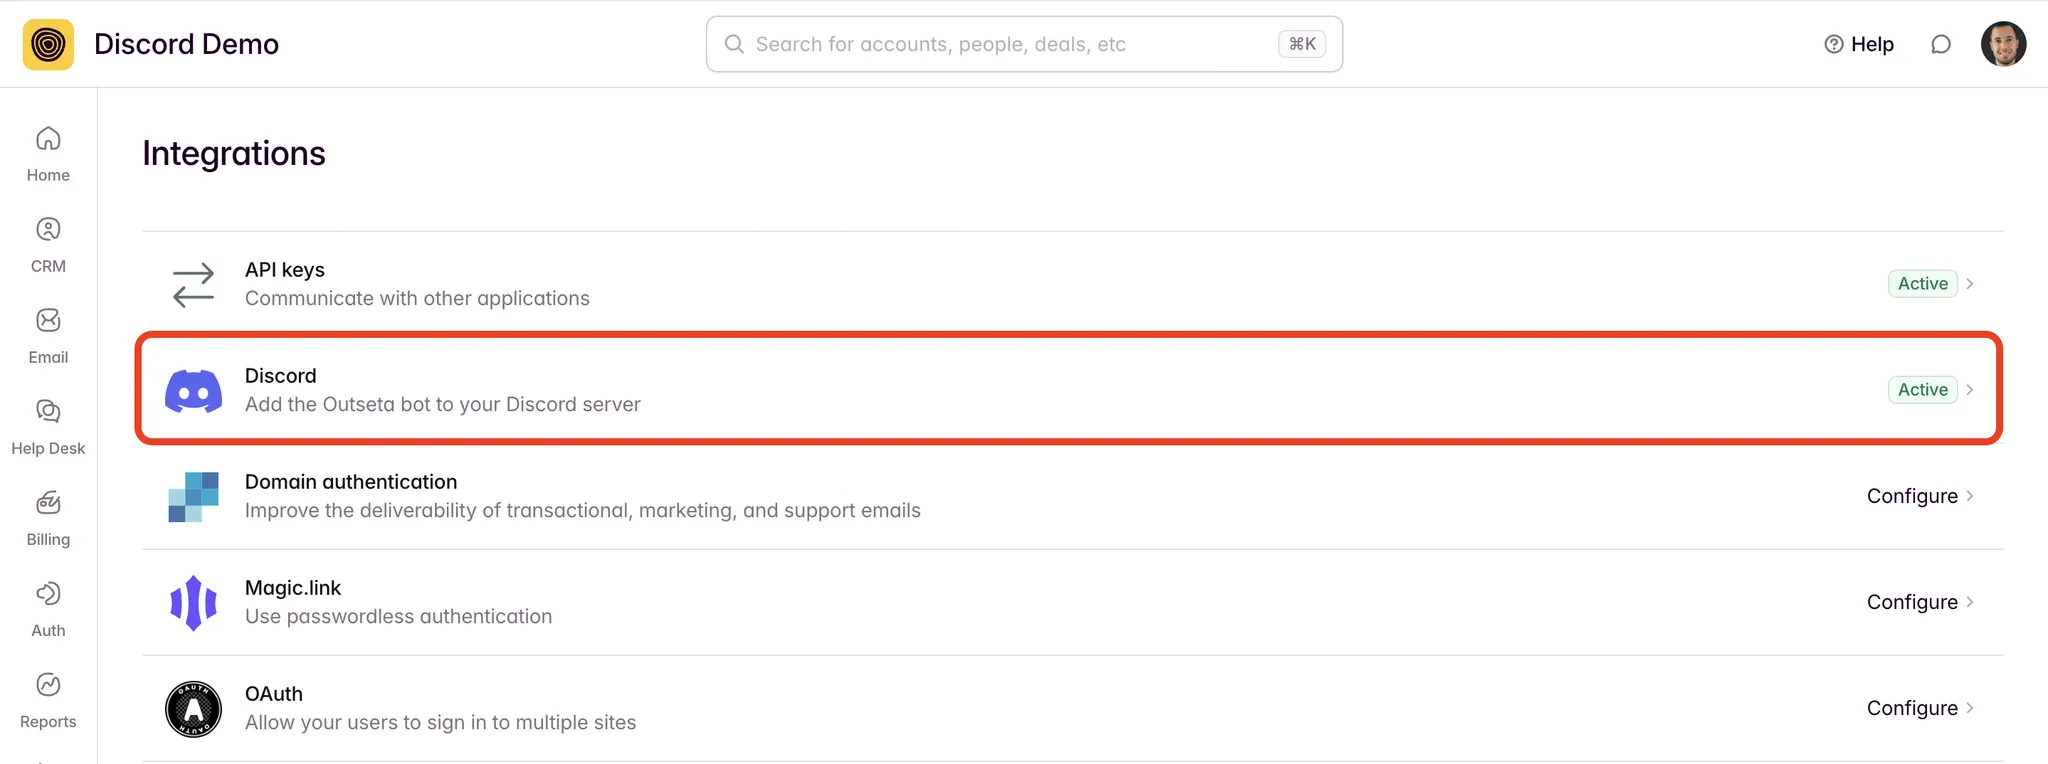The image size is (2048, 764).
Task: Click Active badge on Discord row
Action: (x=1922, y=390)
